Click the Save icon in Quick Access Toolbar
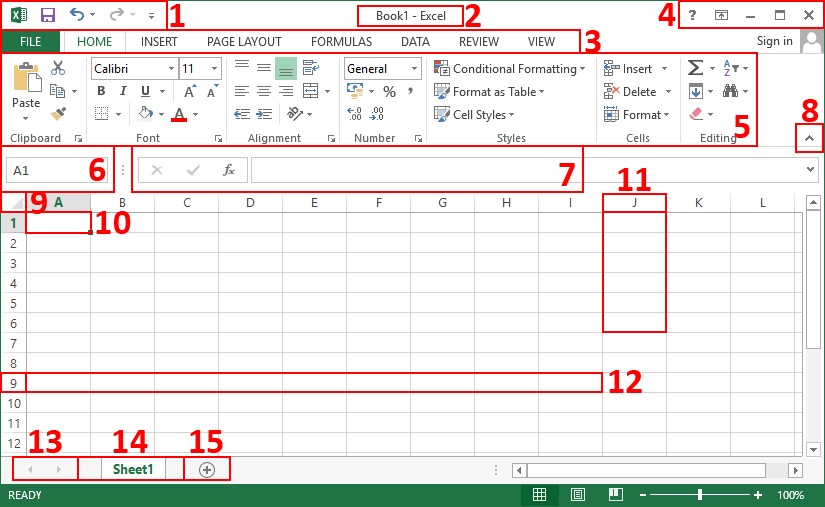This screenshot has height=507, width=825. (x=47, y=15)
